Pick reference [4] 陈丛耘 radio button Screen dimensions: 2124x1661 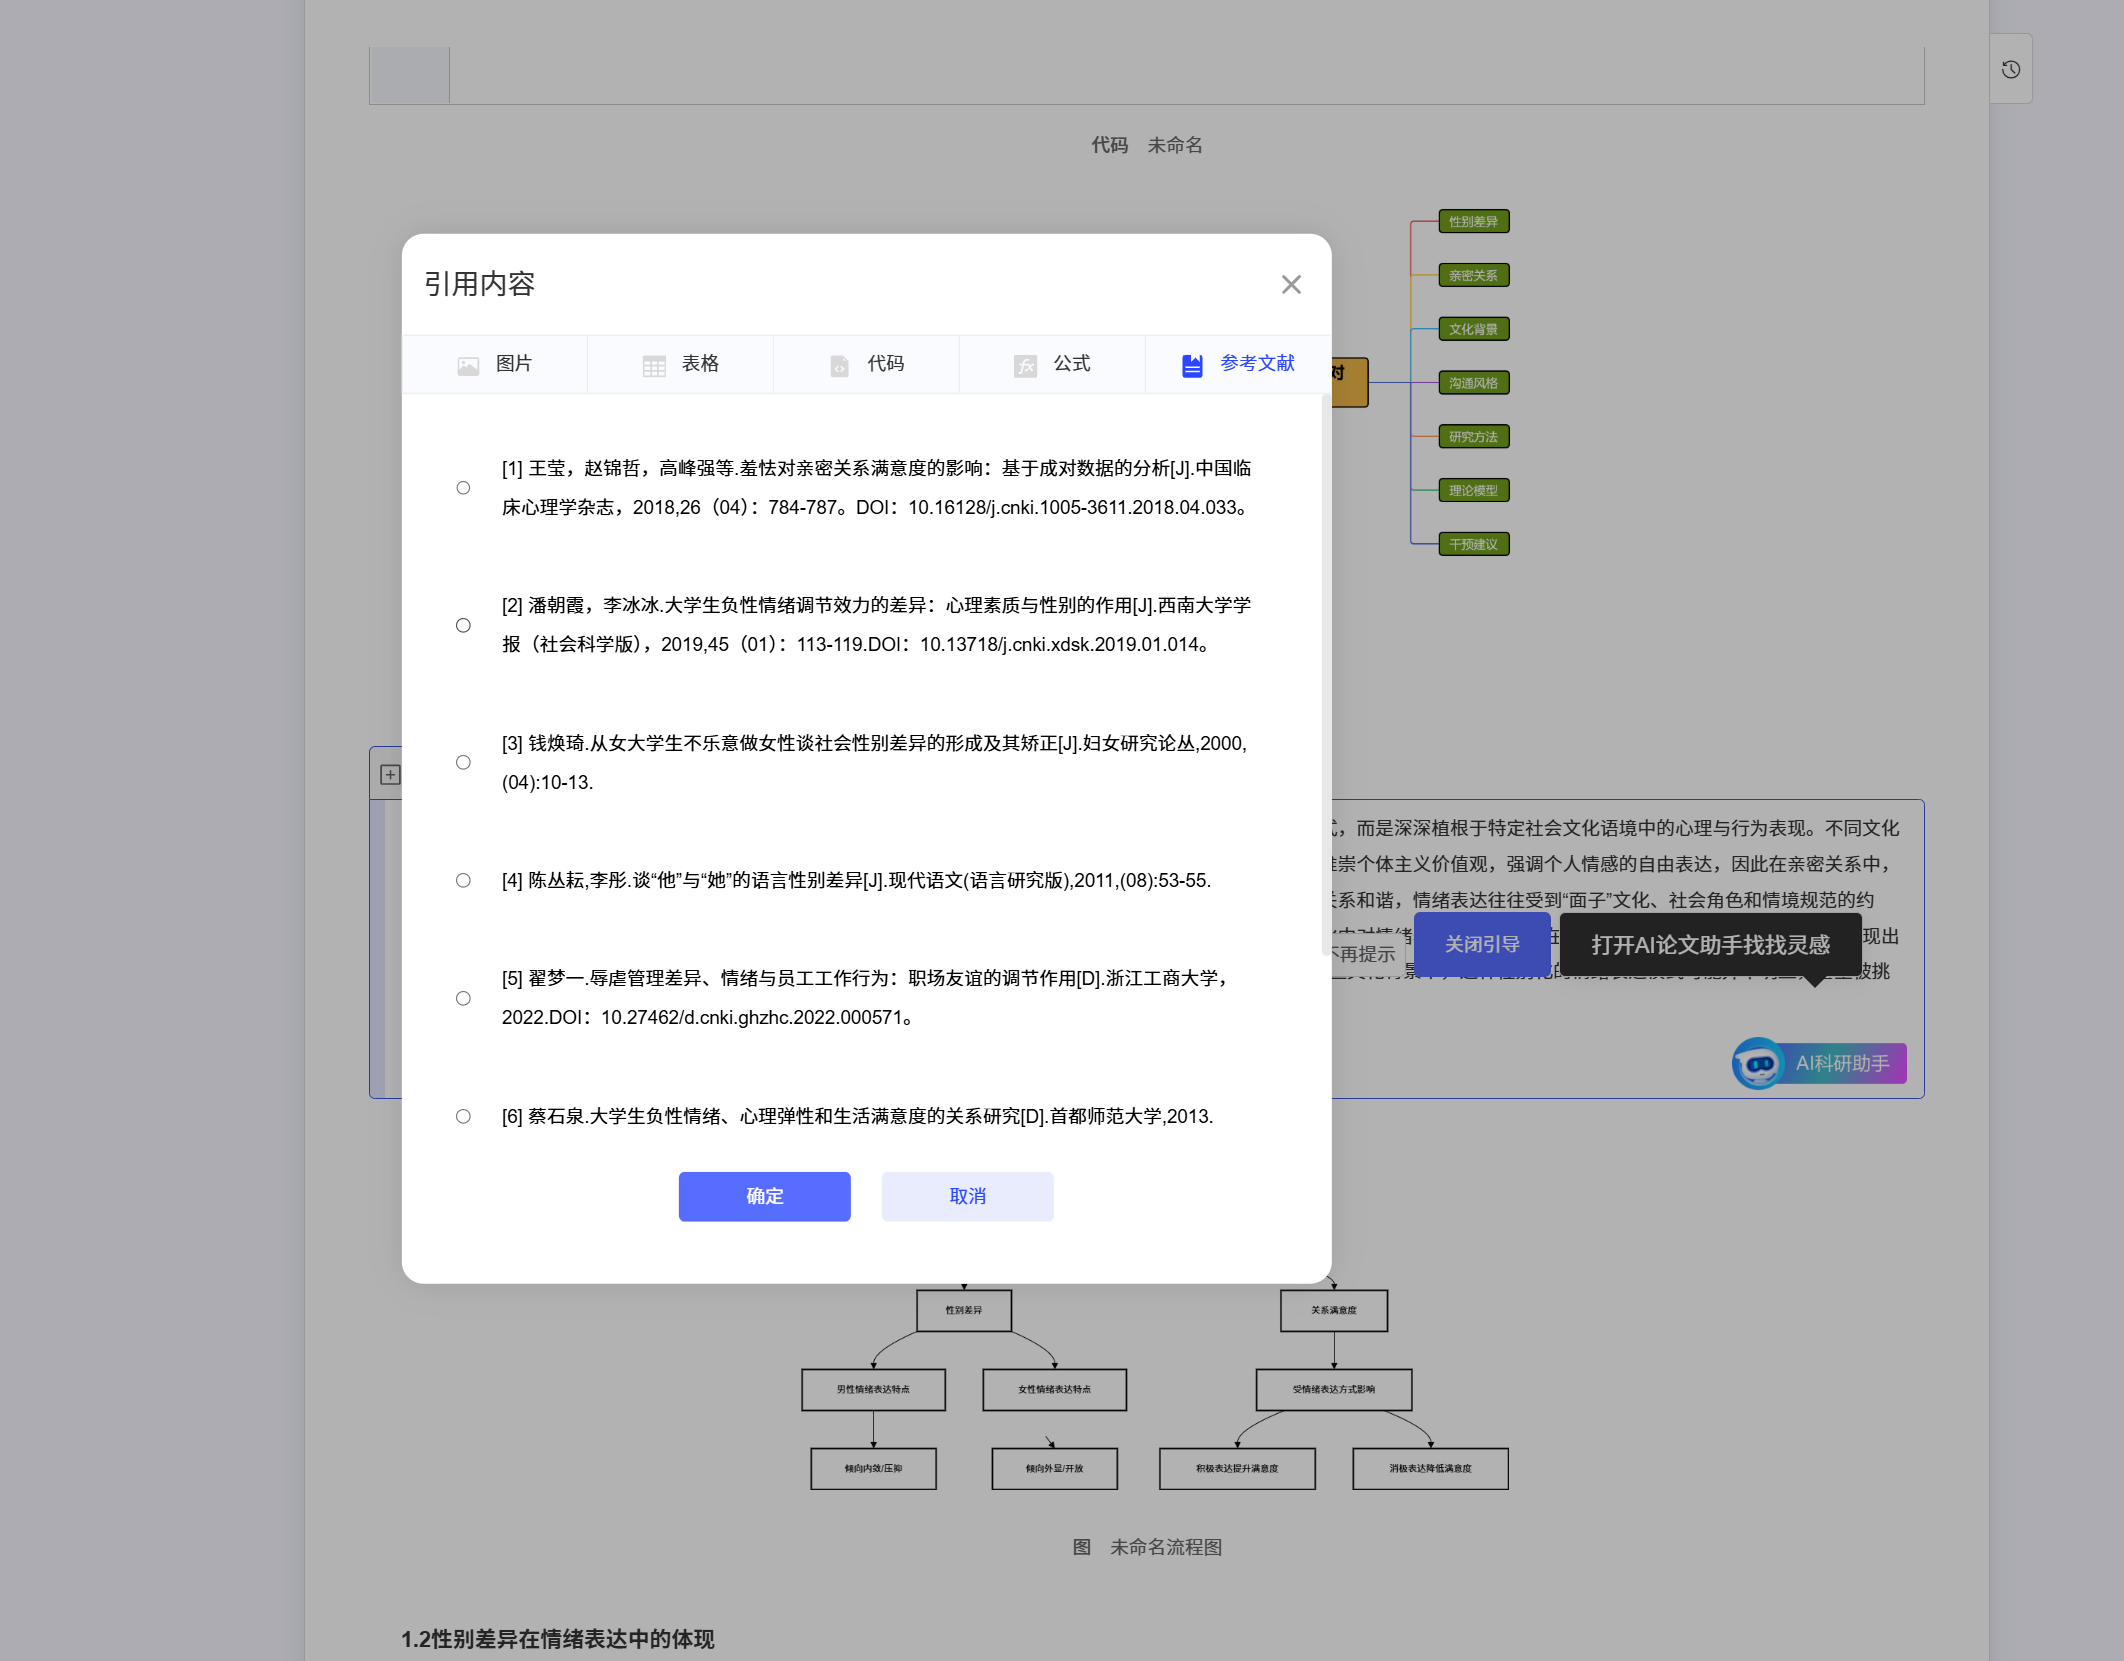pyautogui.click(x=463, y=880)
